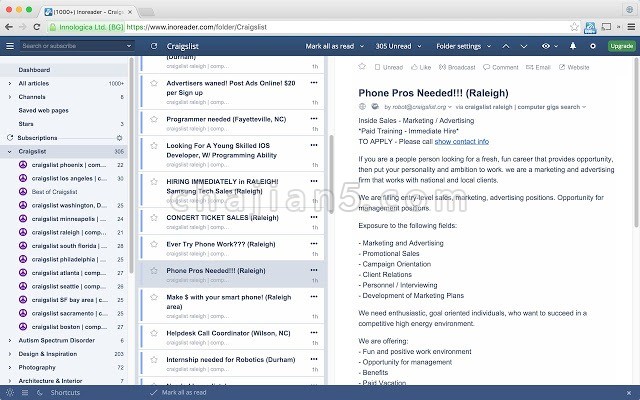This screenshot has height=400, width=640.
Task: Select craigslist phoenix feed
Action: tap(69, 165)
